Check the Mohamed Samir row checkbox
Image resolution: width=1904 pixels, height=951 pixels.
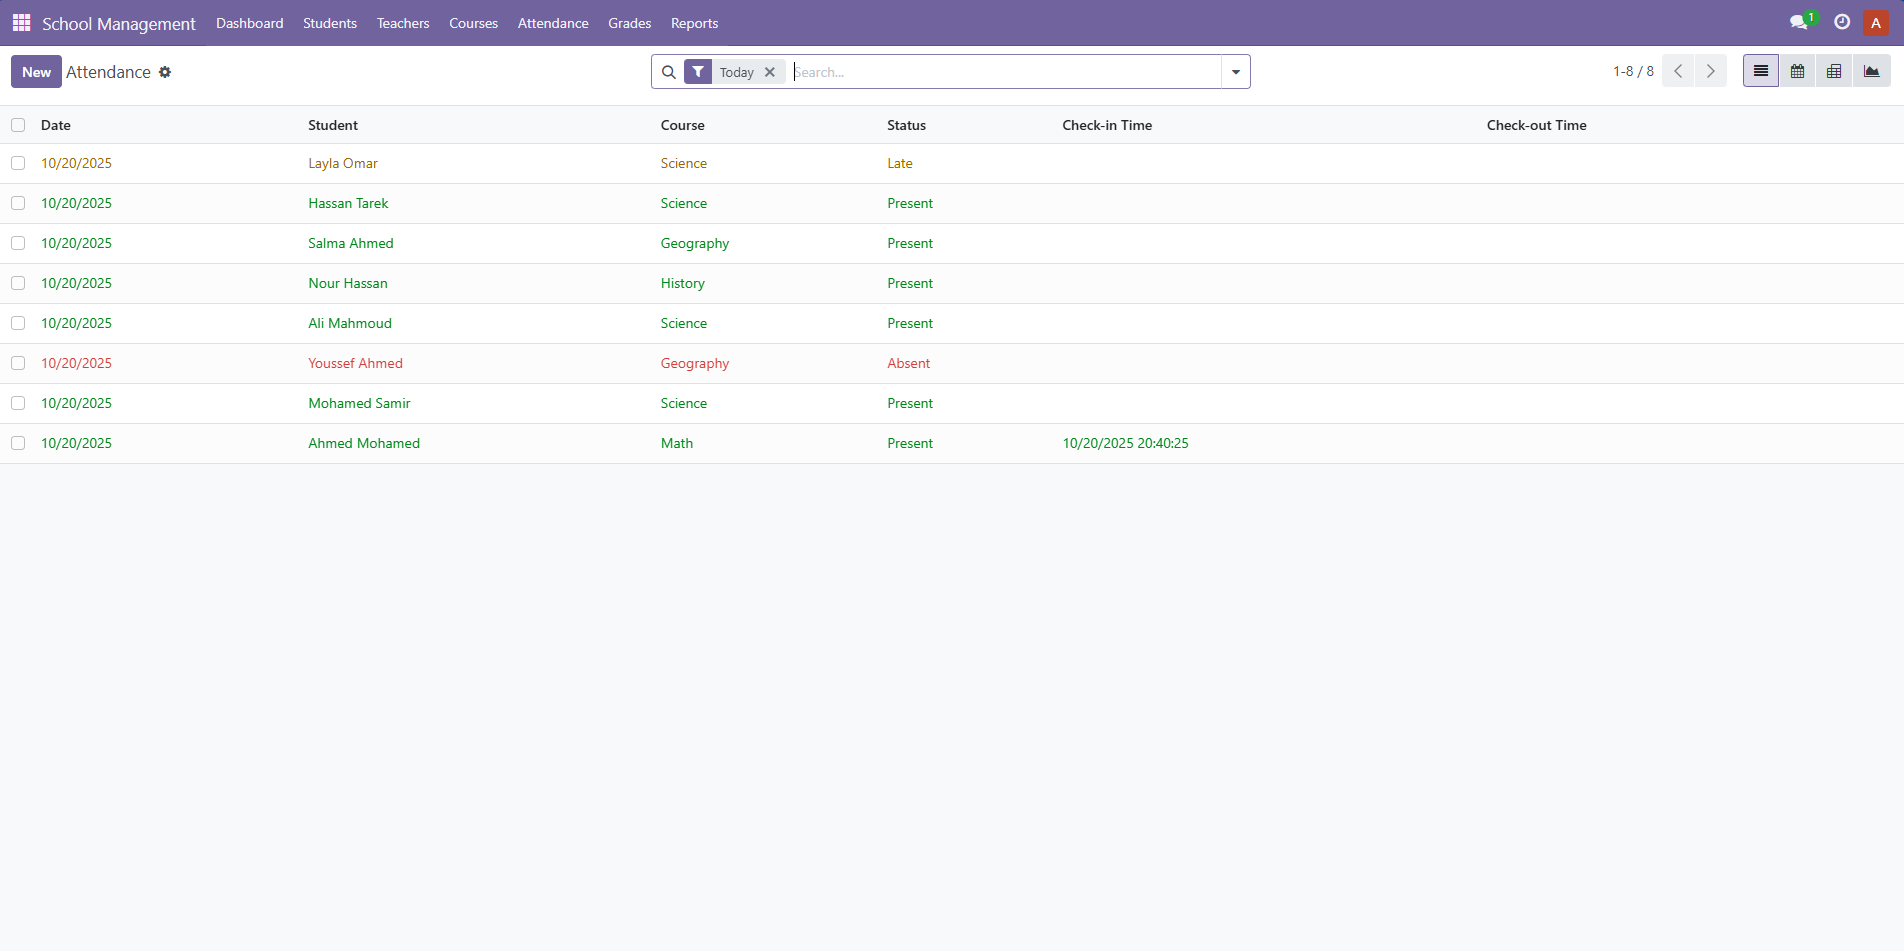(18, 403)
